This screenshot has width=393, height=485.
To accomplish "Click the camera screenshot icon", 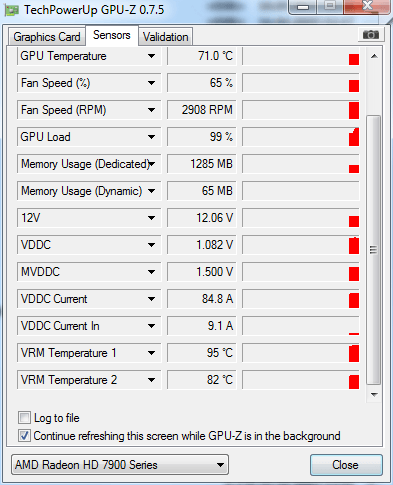I will [x=371, y=34].
